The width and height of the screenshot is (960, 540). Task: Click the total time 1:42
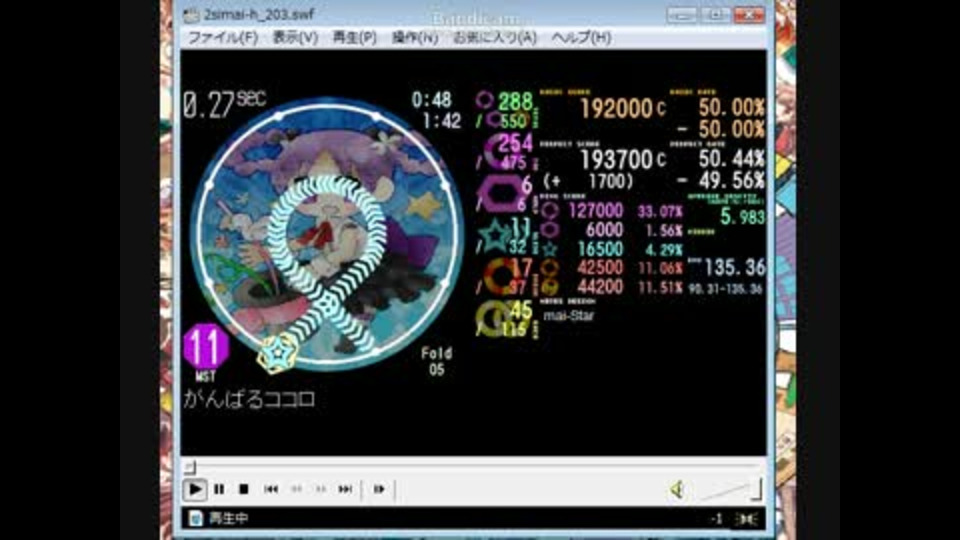tap(442, 121)
